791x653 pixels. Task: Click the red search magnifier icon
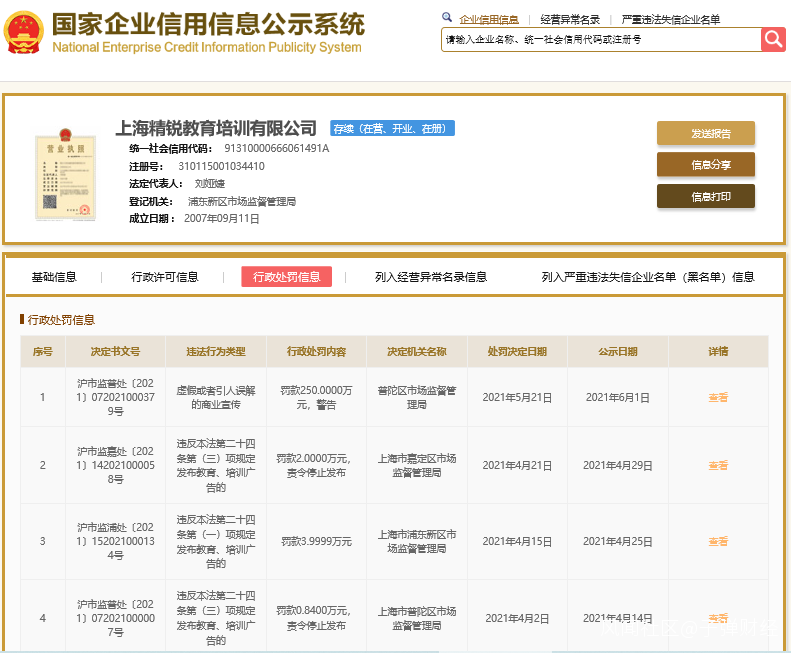(x=773, y=39)
